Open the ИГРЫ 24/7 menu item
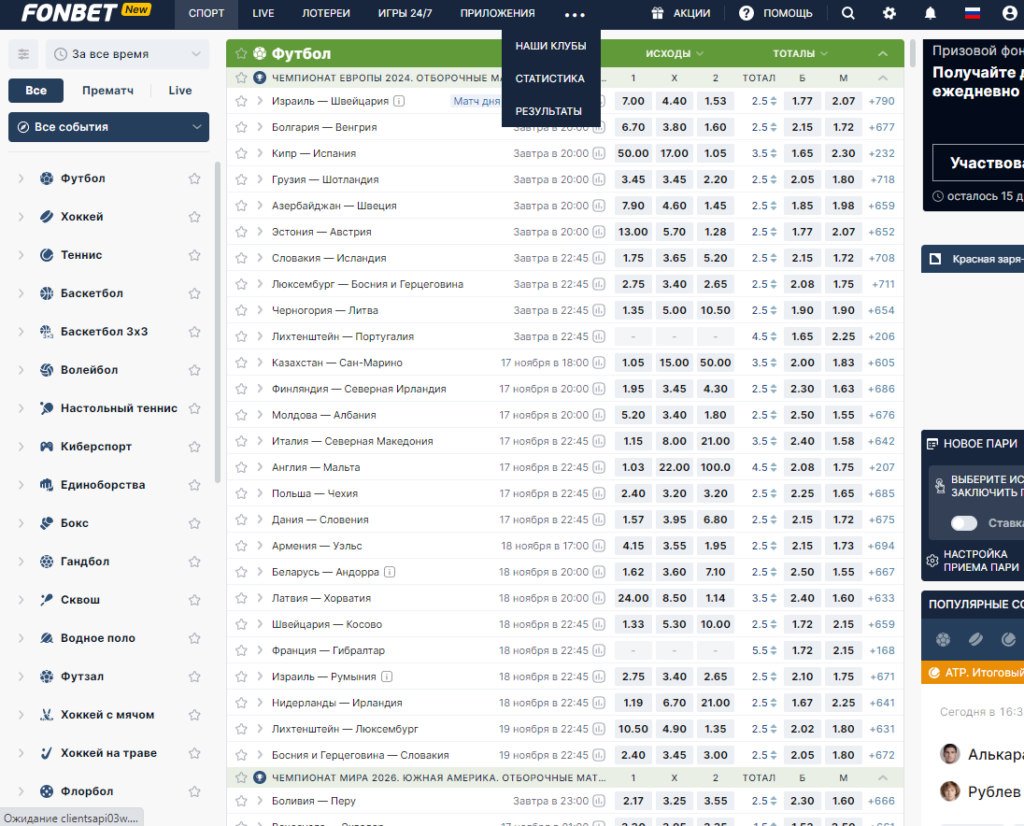The height and width of the screenshot is (826, 1024). [x=405, y=13]
